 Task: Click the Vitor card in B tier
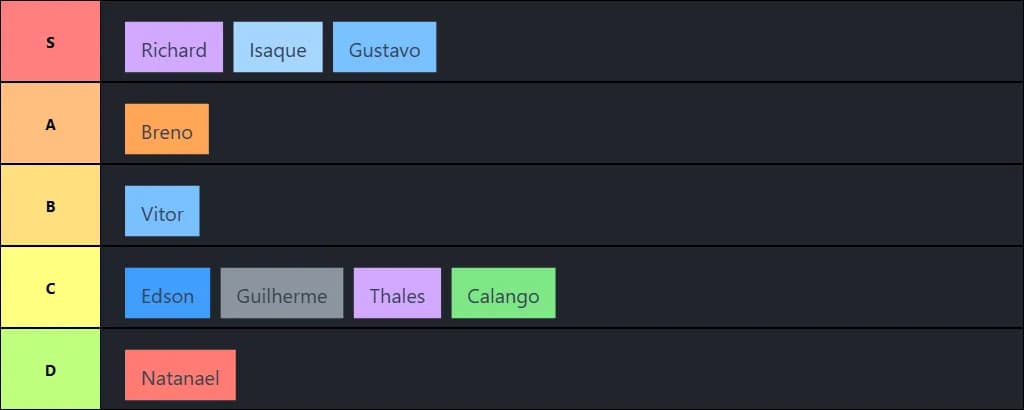tap(162, 211)
